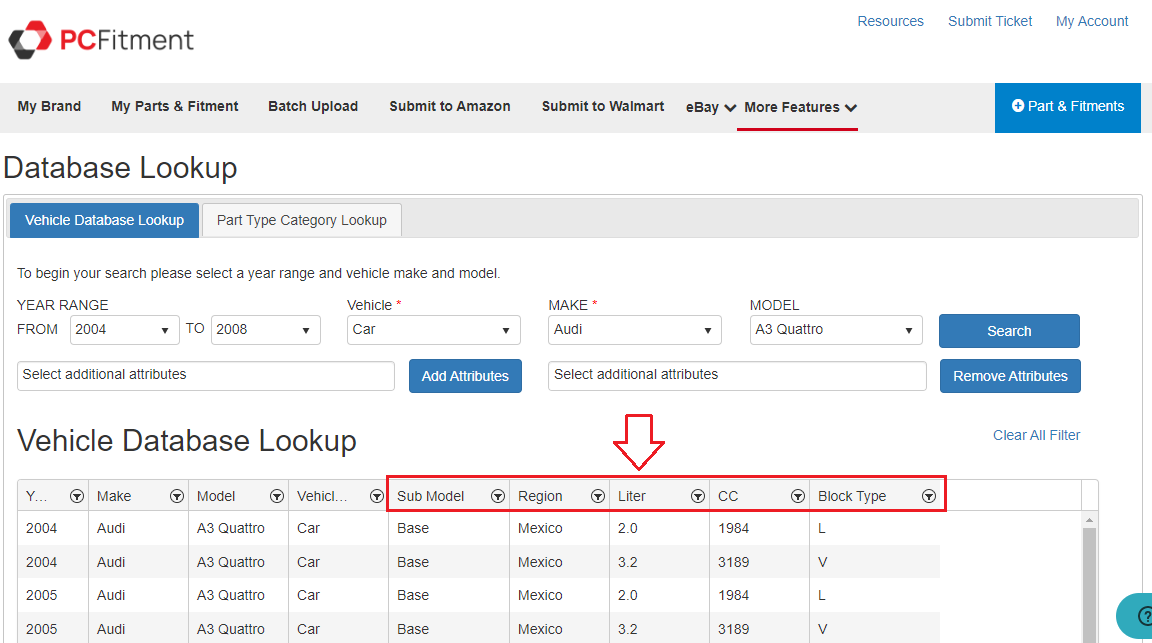Screen dimensions: 1152x643
Task: Click the Clear All Filter link
Action: pos(1036,435)
